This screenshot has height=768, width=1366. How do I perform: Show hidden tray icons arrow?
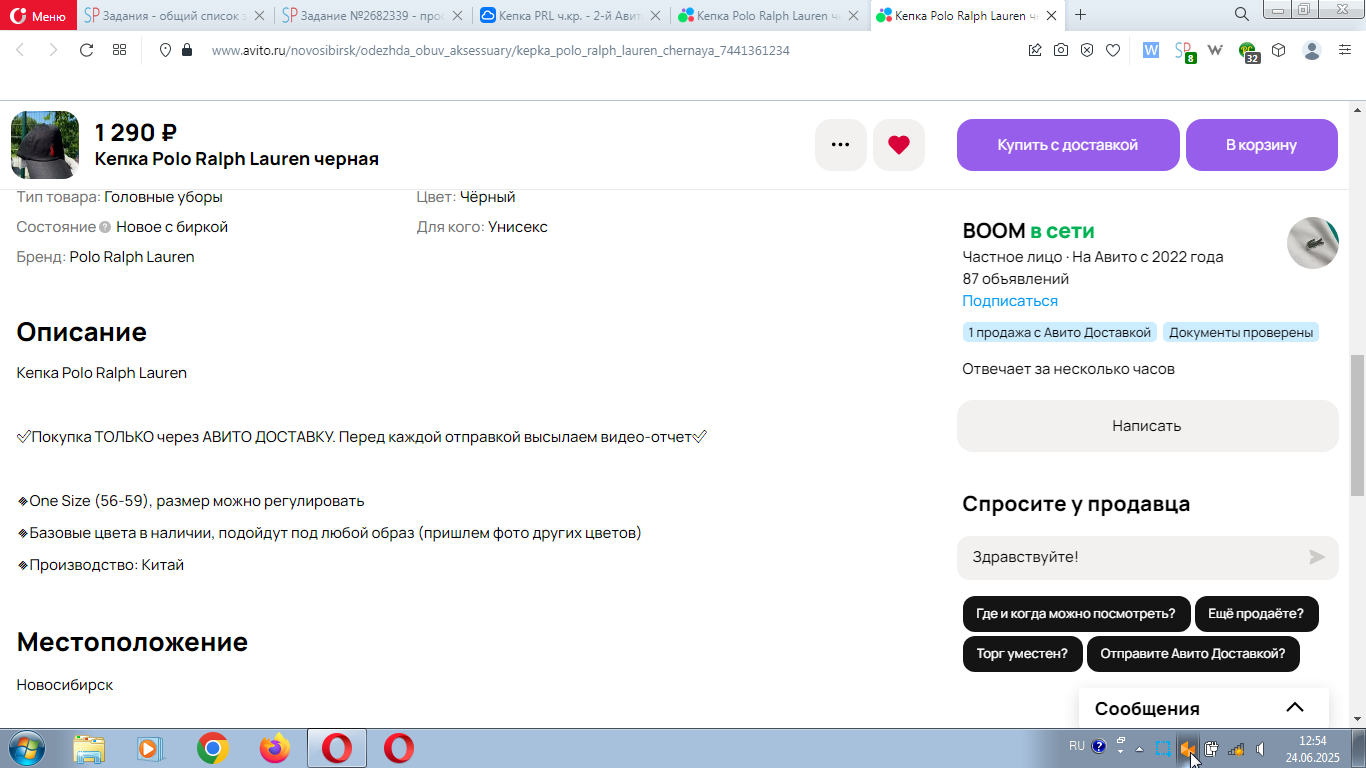click(x=1139, y=748)
